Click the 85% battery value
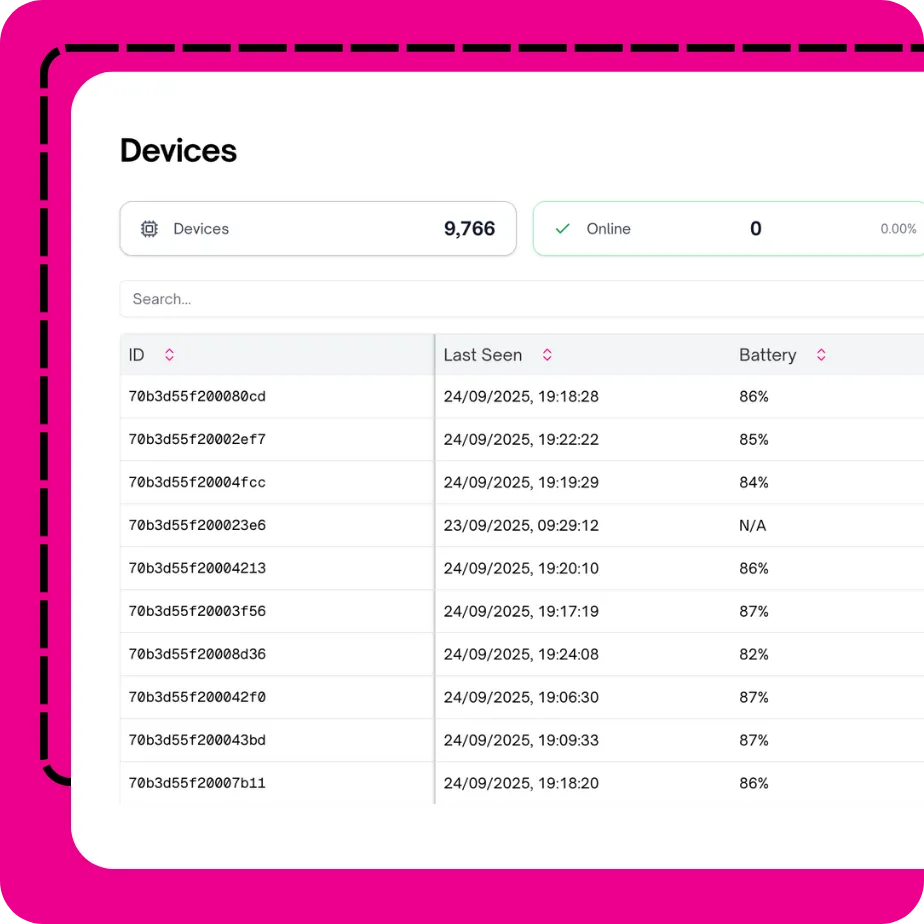Screen dimensions: 924x924 point(754,440)
